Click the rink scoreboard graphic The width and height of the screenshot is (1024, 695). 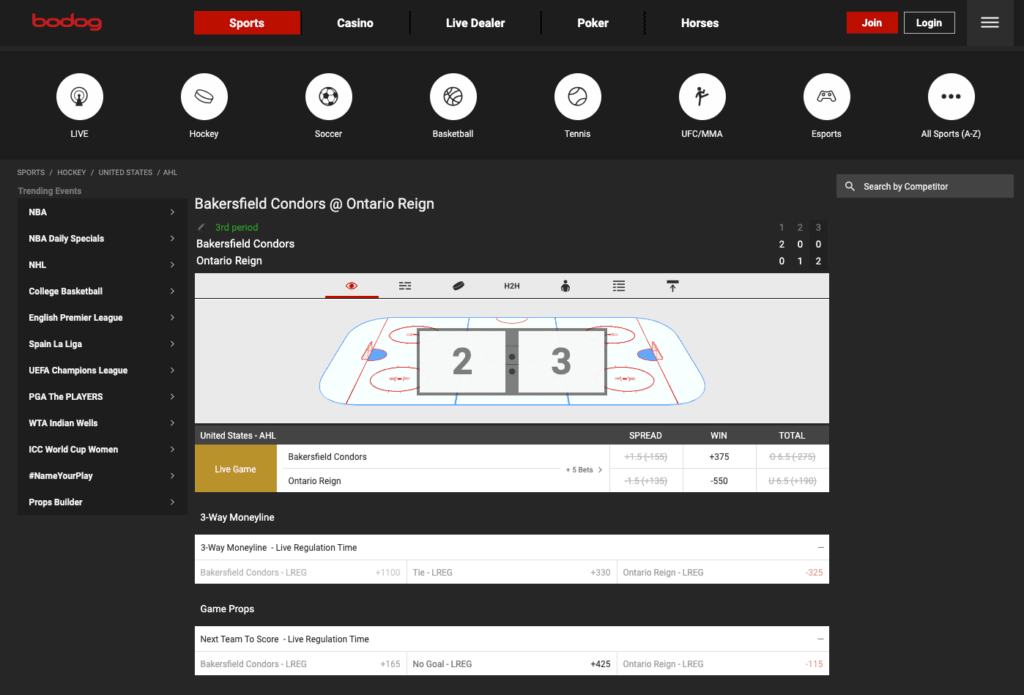pos(512,361)
